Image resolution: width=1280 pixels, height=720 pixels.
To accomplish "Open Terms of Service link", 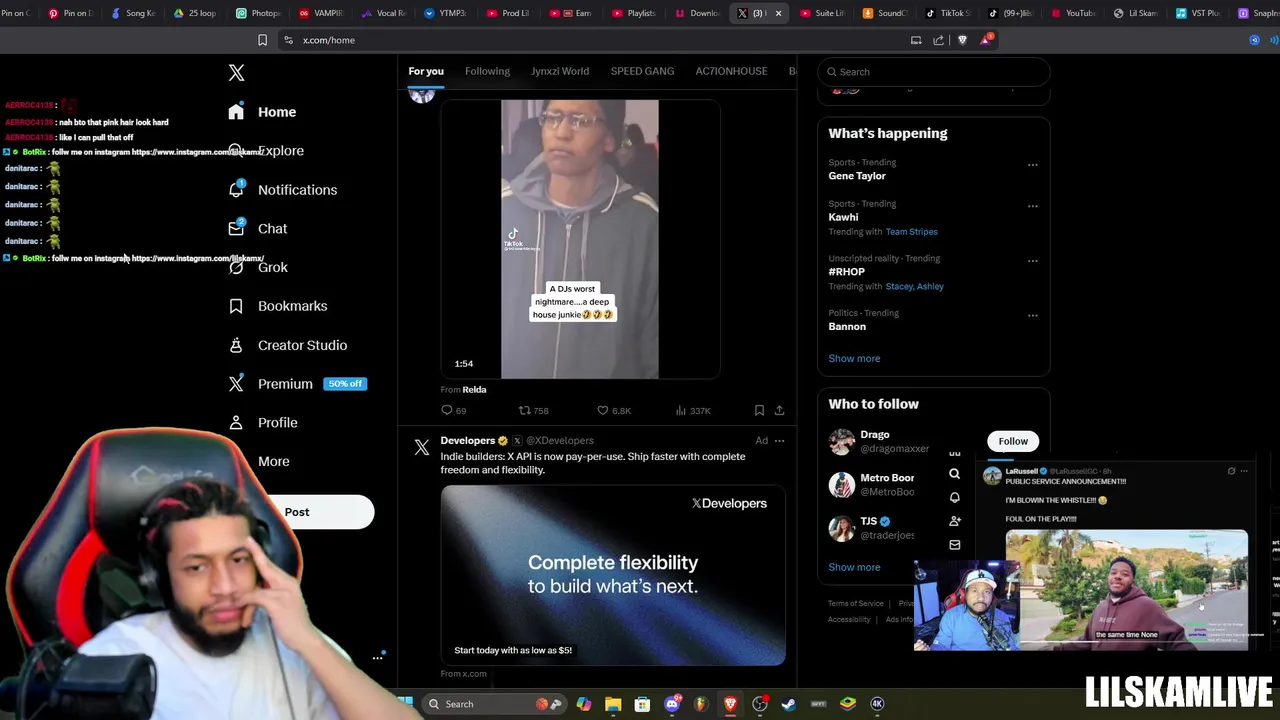I will click(855, 604).
